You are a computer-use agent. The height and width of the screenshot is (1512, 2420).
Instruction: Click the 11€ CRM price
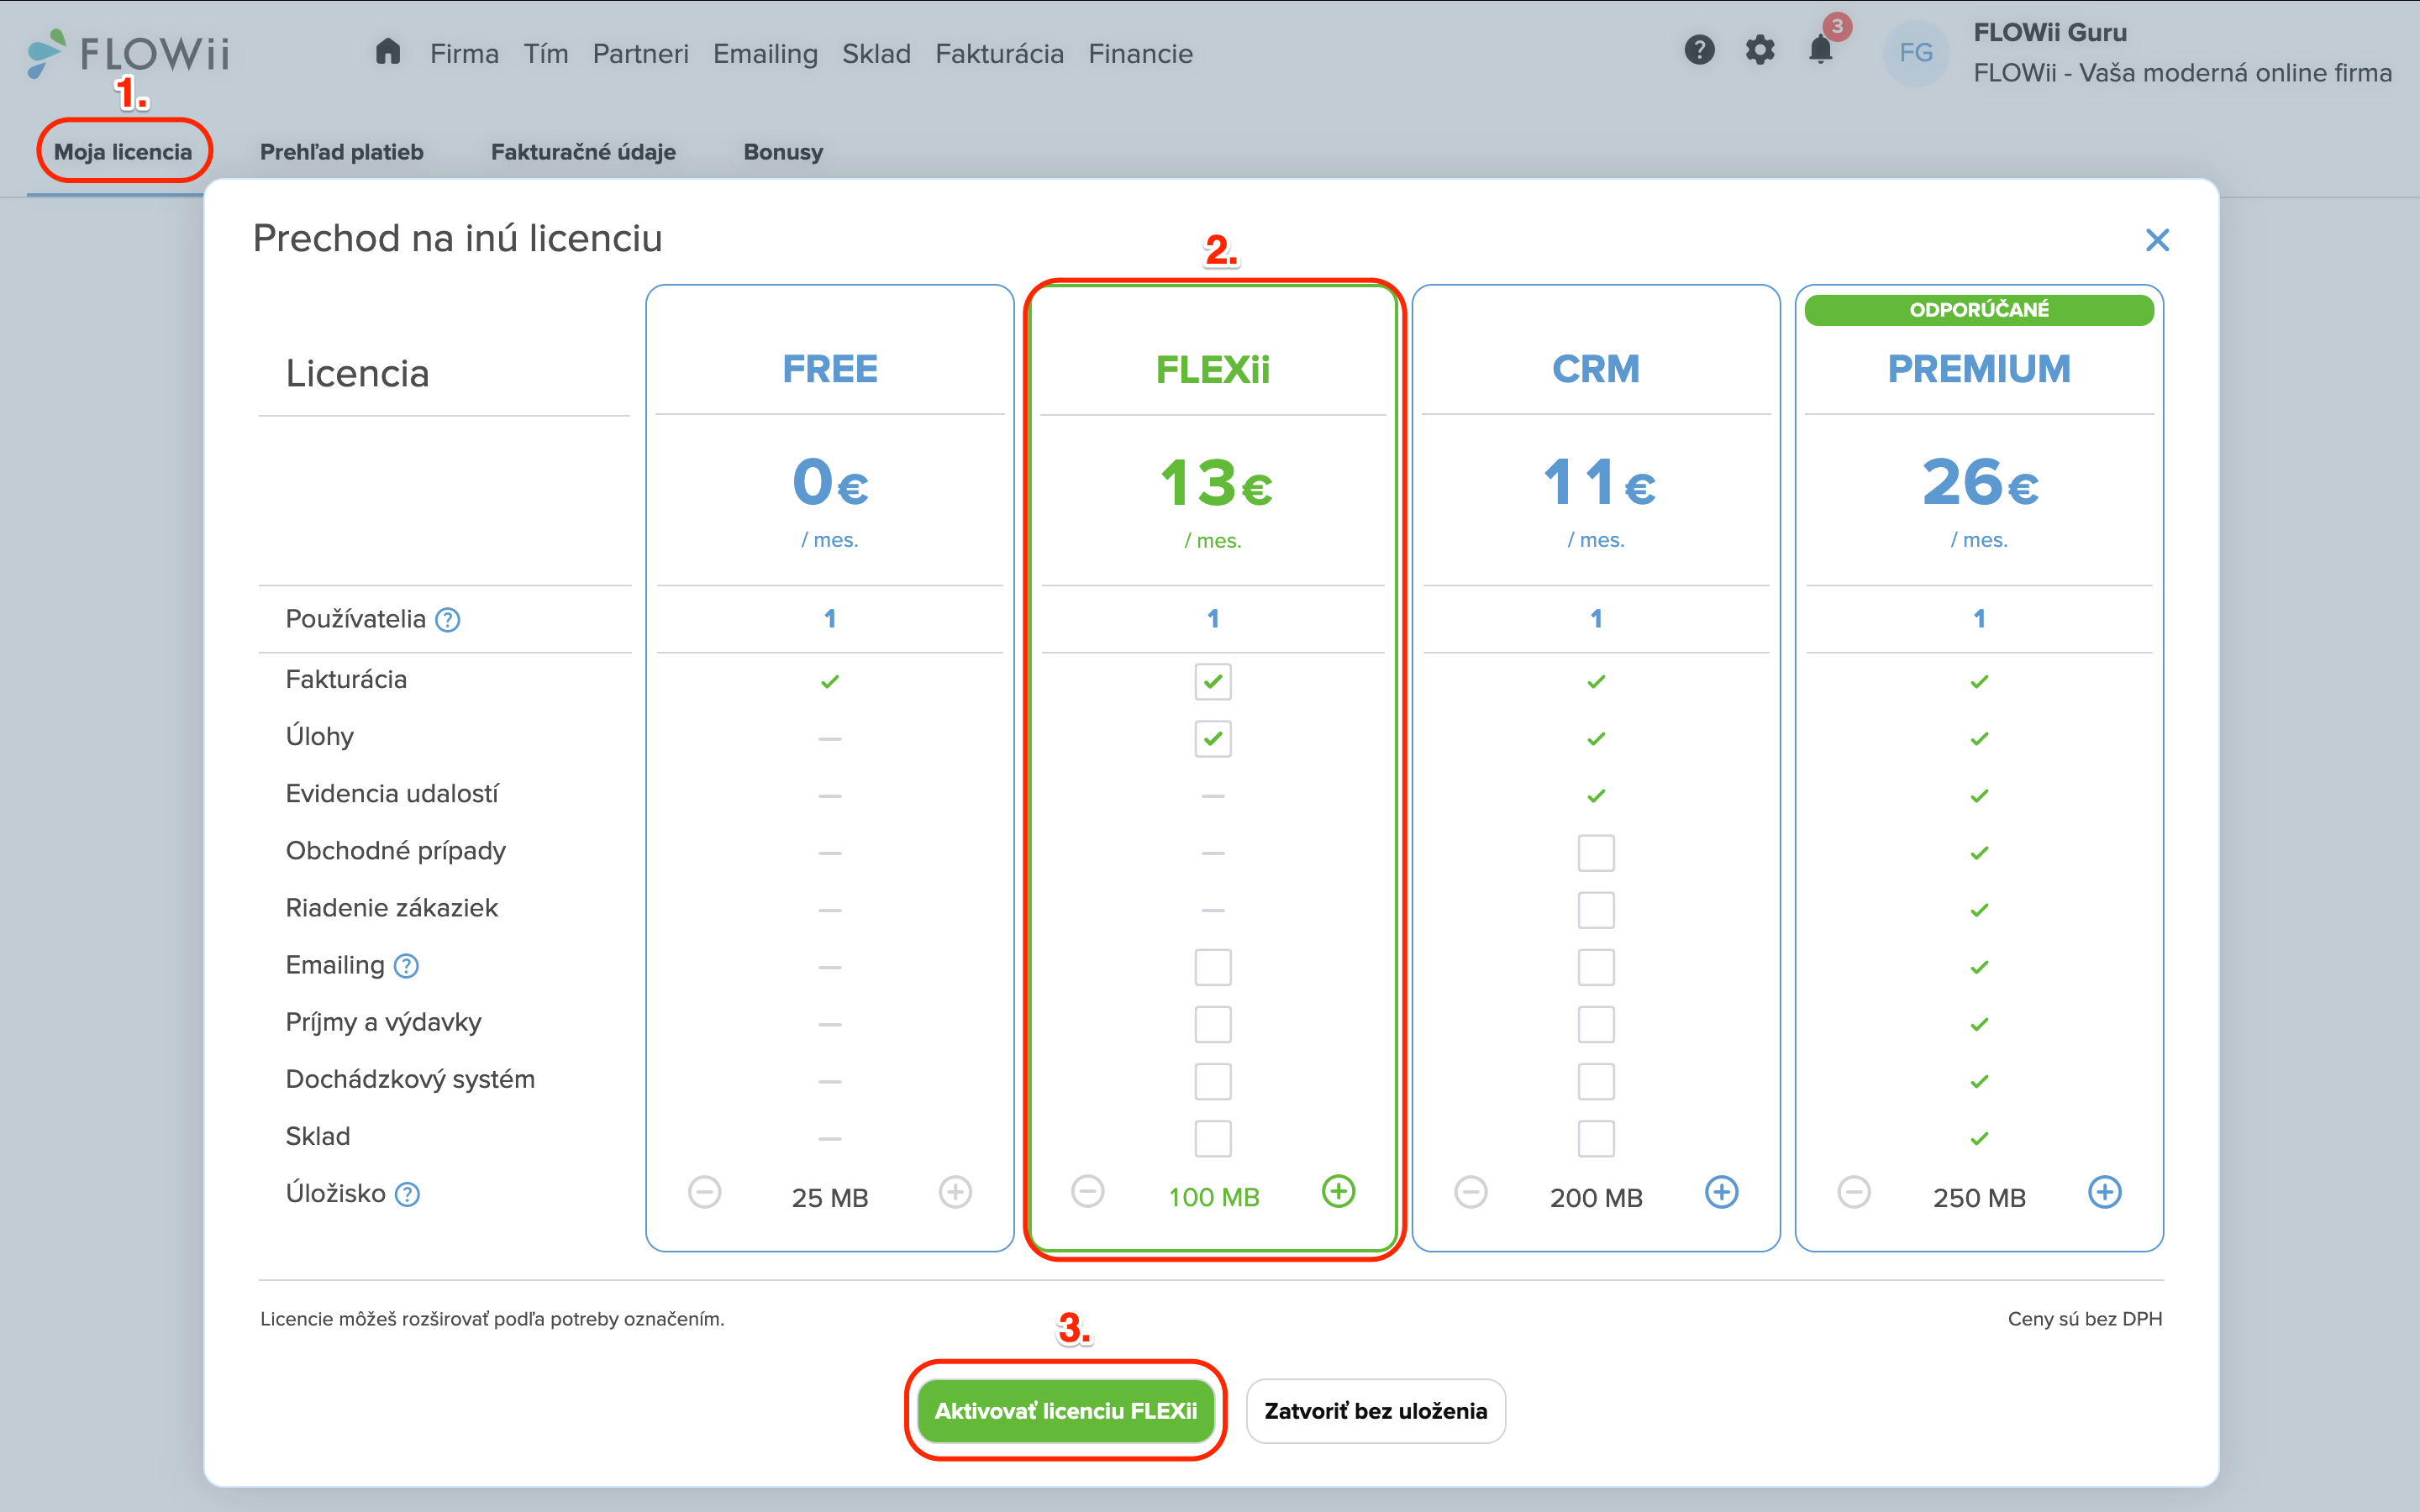[1598, 482]
